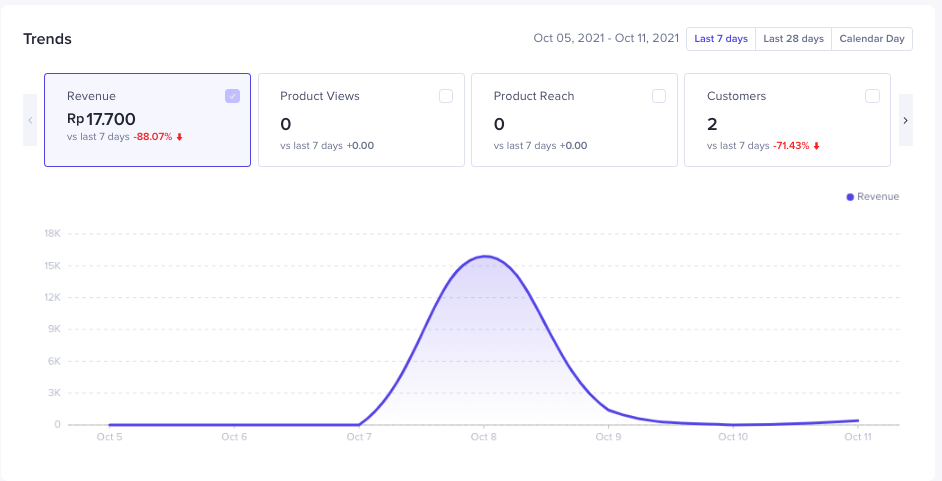Select the Last 7 days tab
This screenshot has width=942, height=481.
pyautogui.click(x=720, y=39)
